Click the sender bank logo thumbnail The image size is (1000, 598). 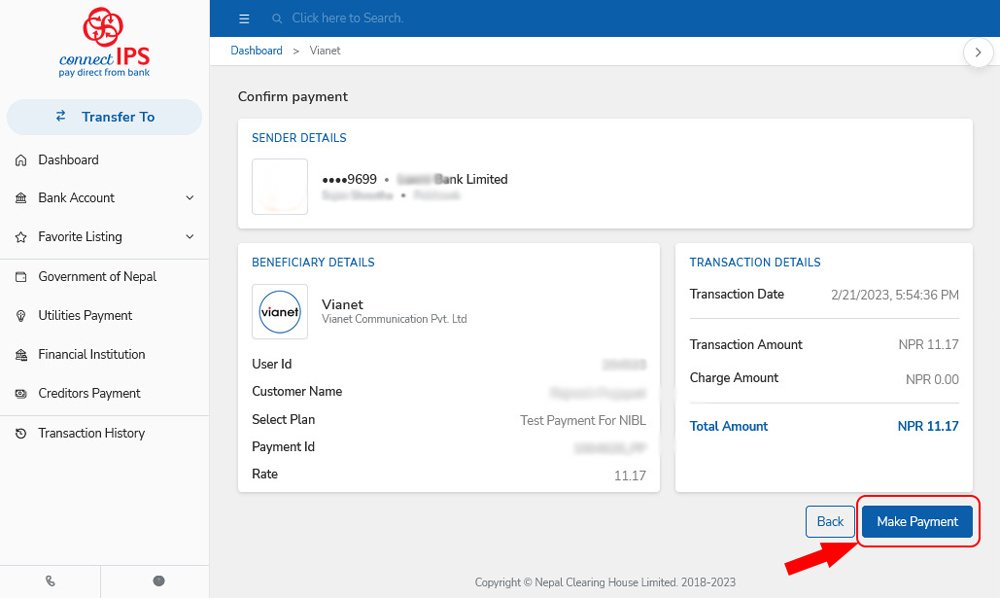point(280,187)
